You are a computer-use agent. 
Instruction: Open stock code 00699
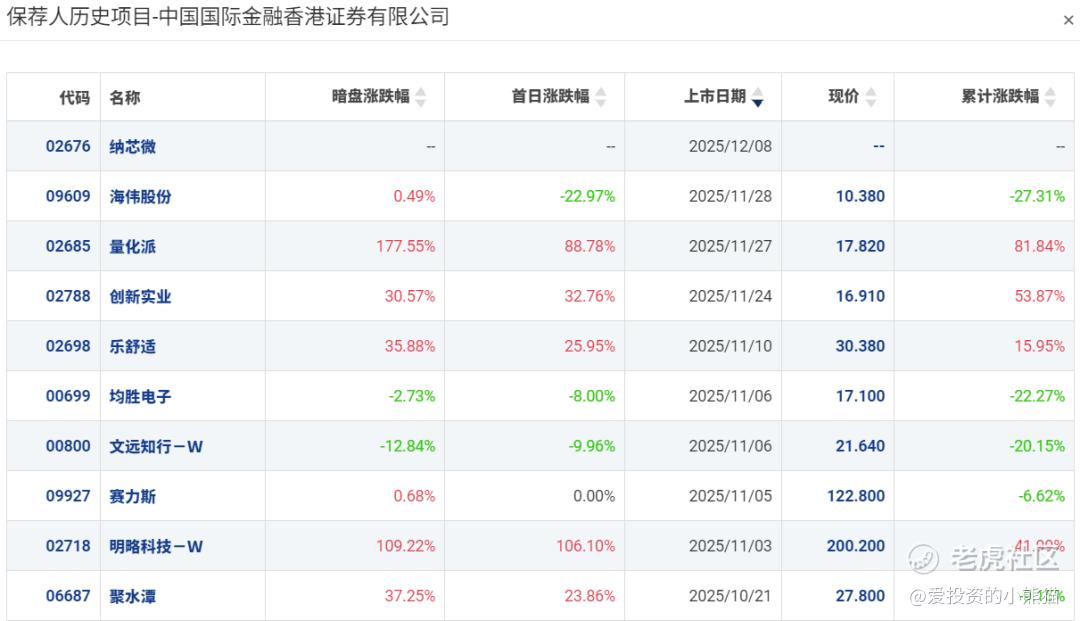(68, 396)
